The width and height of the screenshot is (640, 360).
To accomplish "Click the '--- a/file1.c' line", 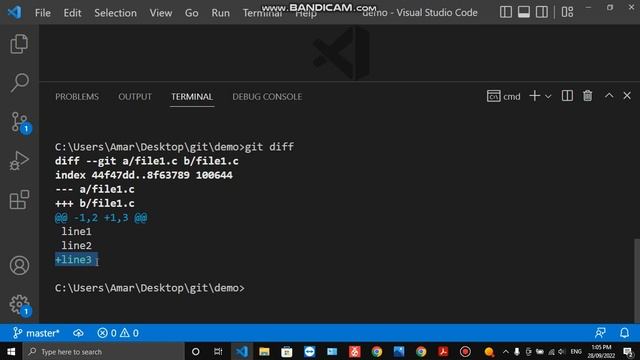I will [95, 189].
